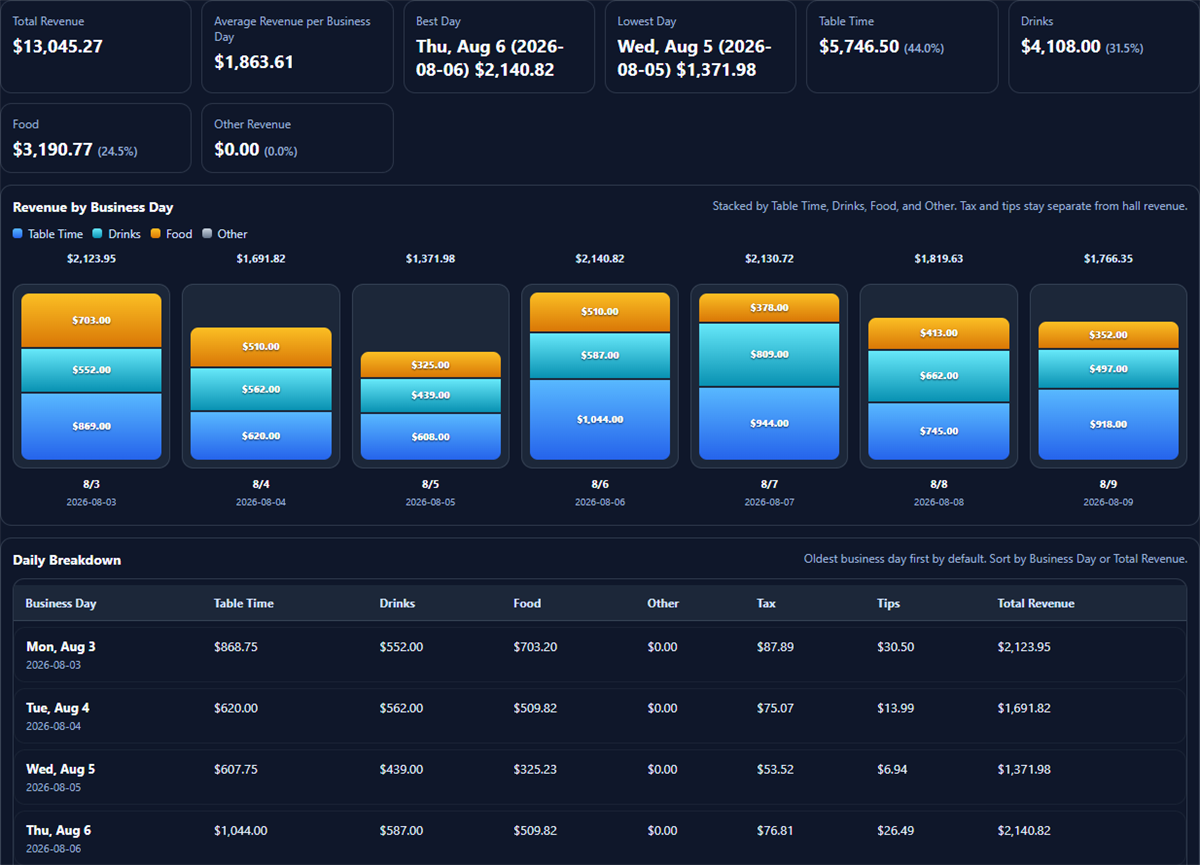The height and width of the screenshot is (865, 1200).
Task: Click the $703.00 food segment for 8/3
Action: pyautogui.click(x=91, y=320)
